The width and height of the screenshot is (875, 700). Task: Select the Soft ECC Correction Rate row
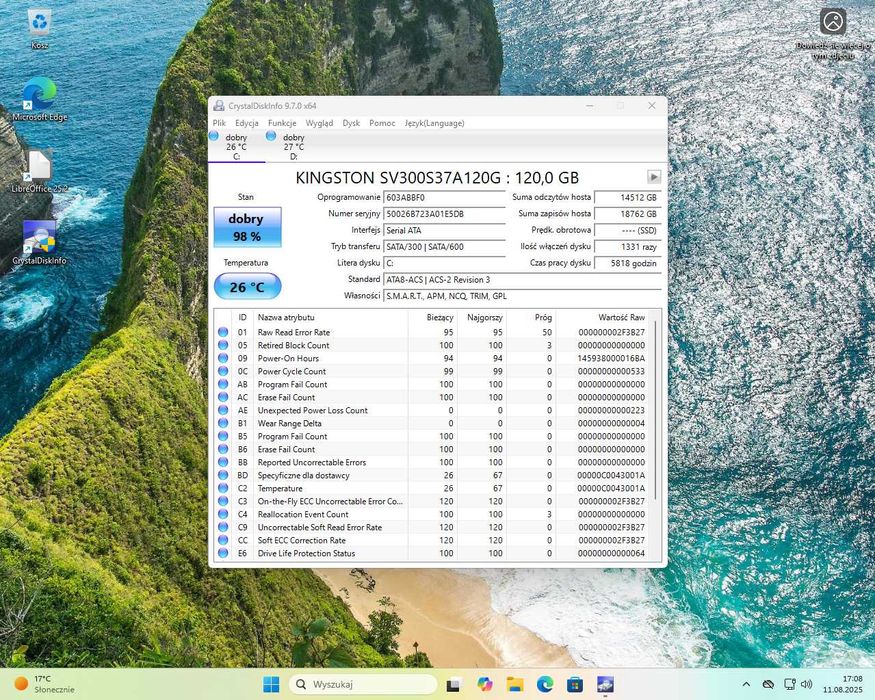pyautogui.click(x=433, y=540)
